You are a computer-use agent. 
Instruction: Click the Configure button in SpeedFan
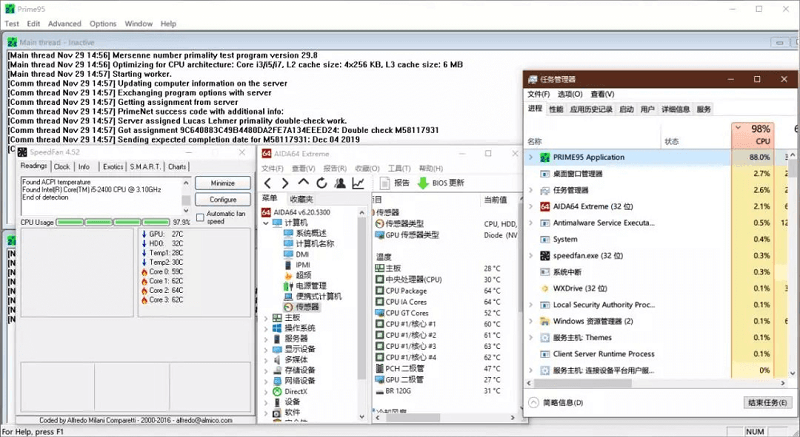coord(222,200)
